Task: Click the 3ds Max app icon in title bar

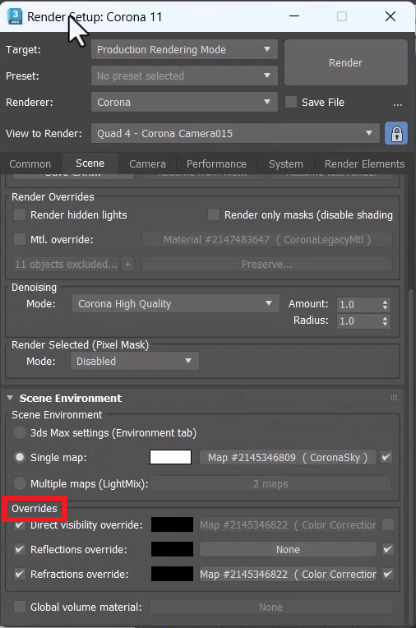Action: [x=15, y=16]
